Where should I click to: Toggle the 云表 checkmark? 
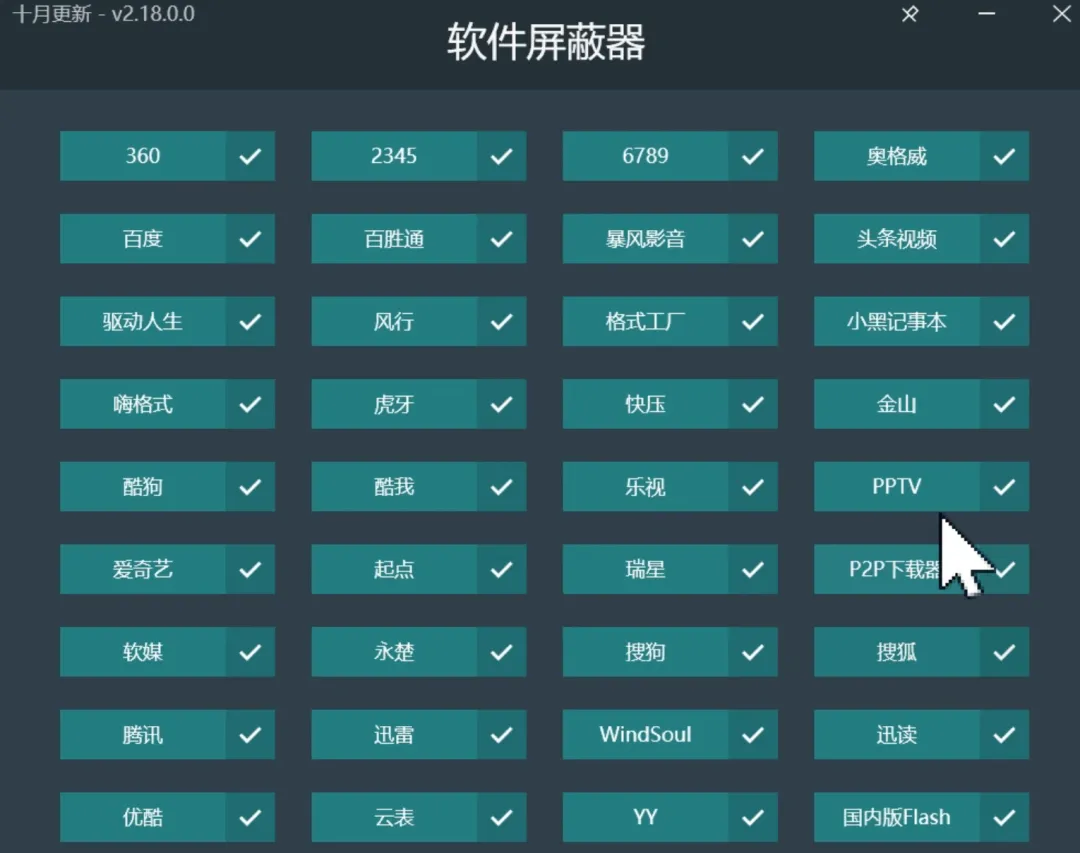(501, 818)
